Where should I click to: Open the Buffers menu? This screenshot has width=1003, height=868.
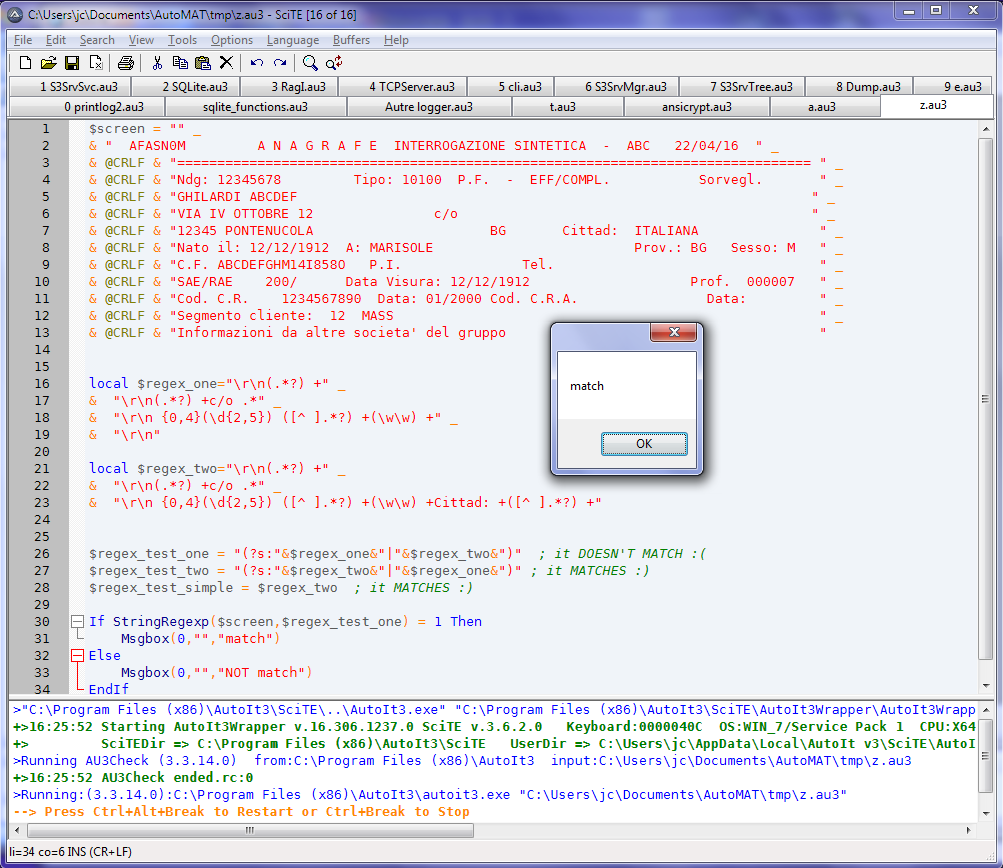[351, 40]
